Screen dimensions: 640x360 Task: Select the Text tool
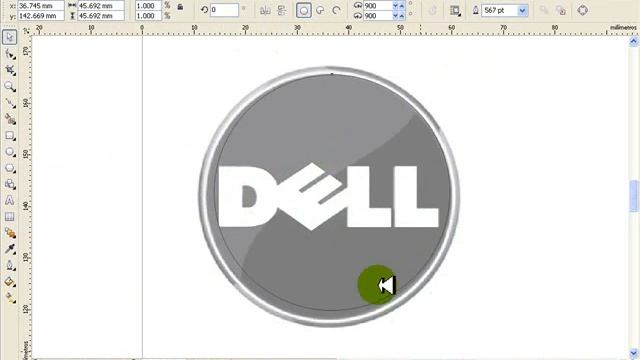(9, 200)
